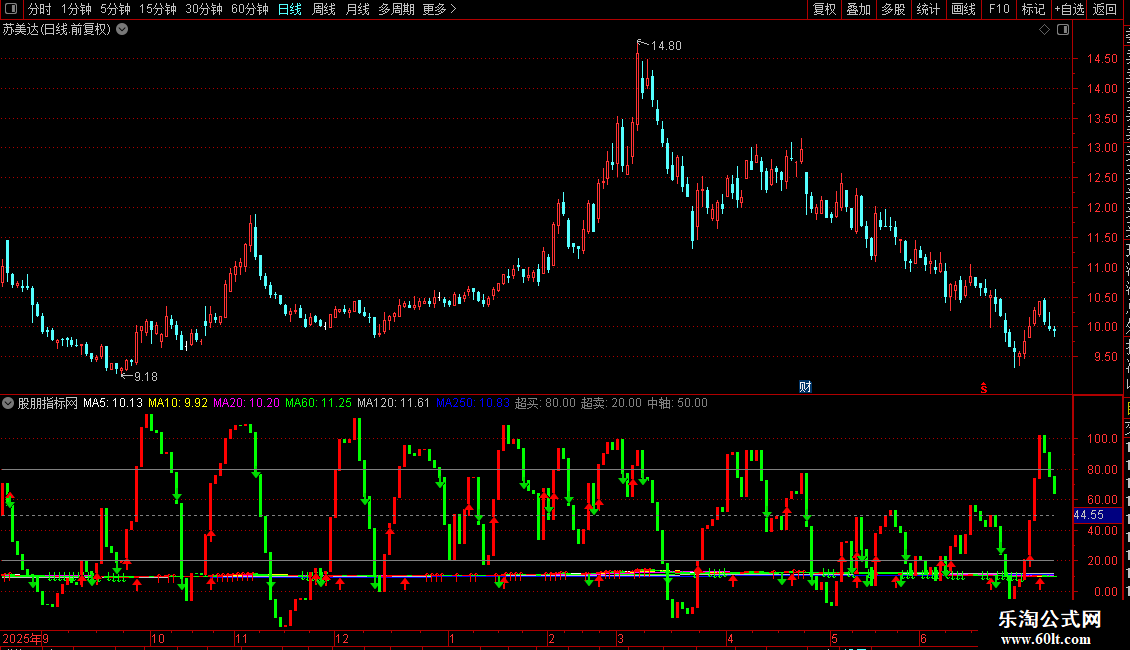
Task: Click the 财 financial marker icon
Action: click(805, 387)
